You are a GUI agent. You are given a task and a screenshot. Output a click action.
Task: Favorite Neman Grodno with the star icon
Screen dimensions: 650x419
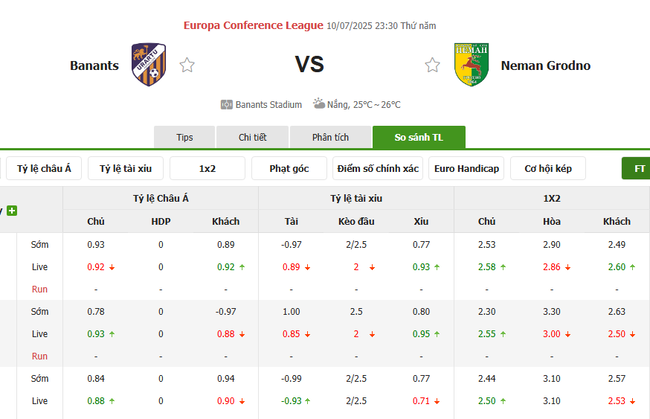[x=432, y=66]
